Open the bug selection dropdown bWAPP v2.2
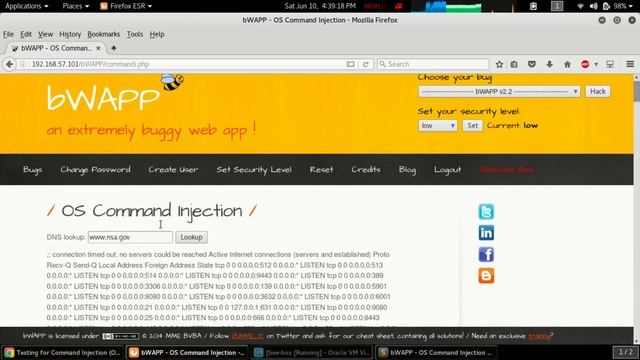The image size is (640, 360). tap(499, 91)
